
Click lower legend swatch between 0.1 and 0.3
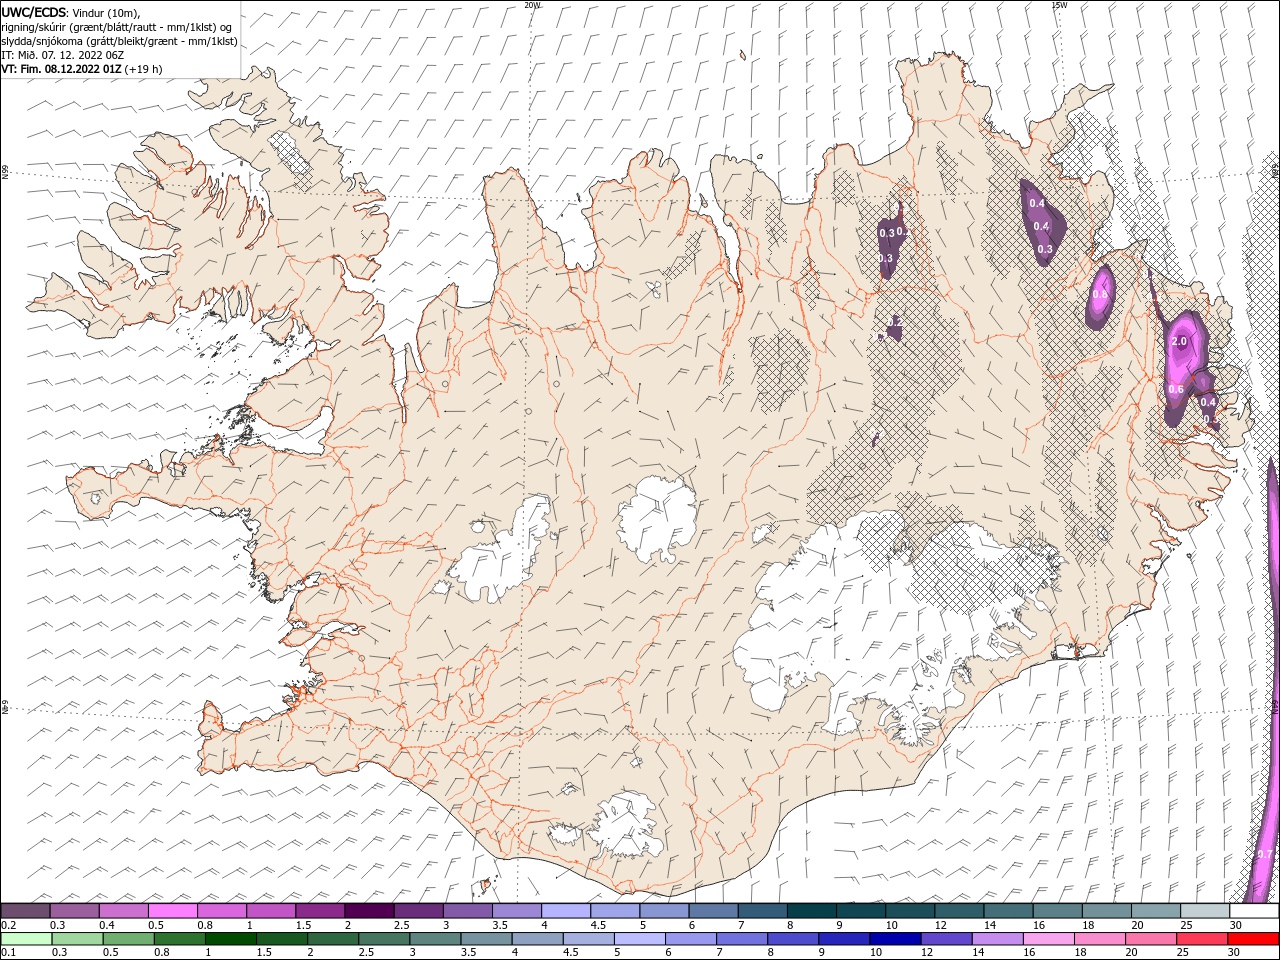tap(27, 938)
